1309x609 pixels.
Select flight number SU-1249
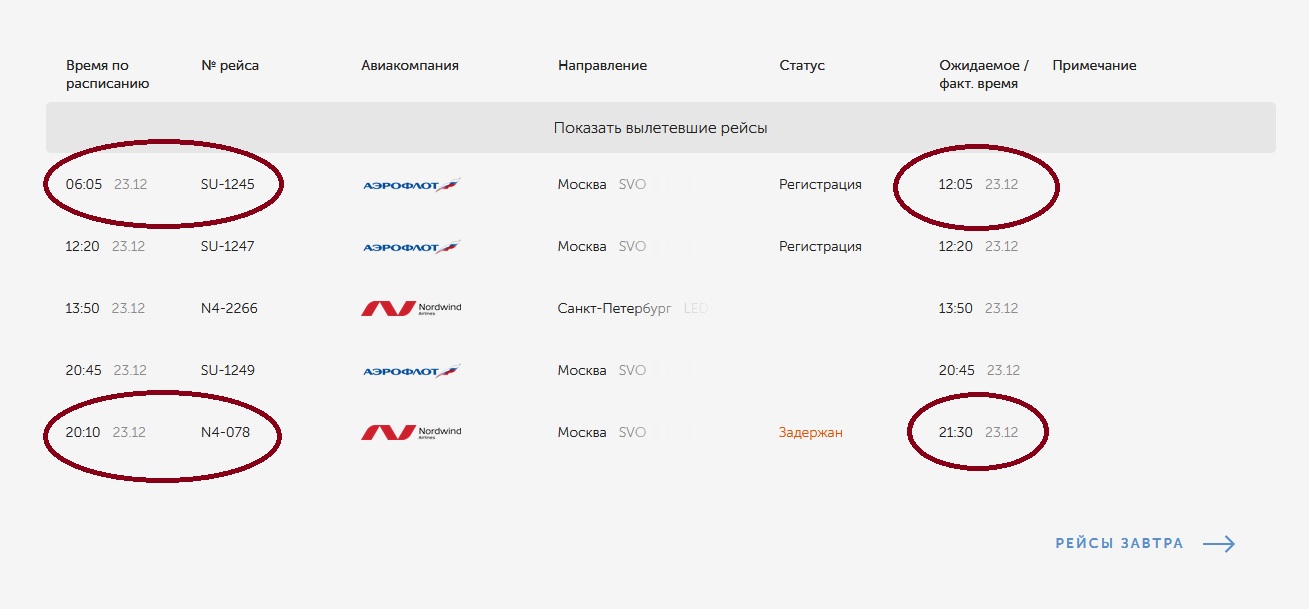click(x=228, y=371)
